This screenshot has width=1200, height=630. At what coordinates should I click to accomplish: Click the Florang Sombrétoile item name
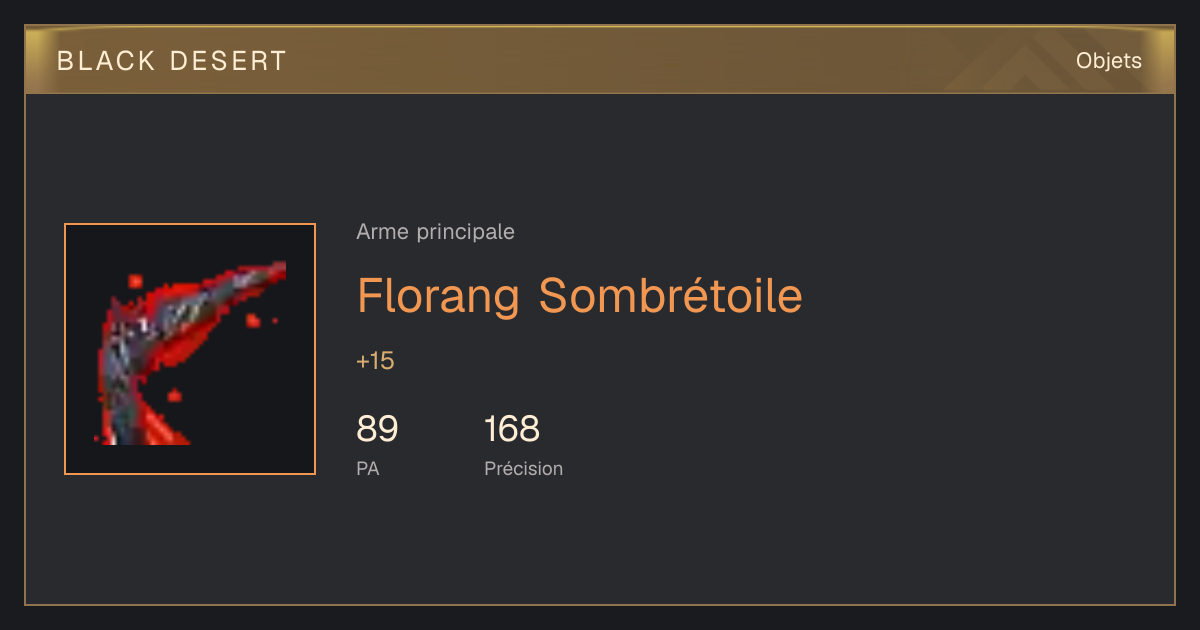(580, 296)
